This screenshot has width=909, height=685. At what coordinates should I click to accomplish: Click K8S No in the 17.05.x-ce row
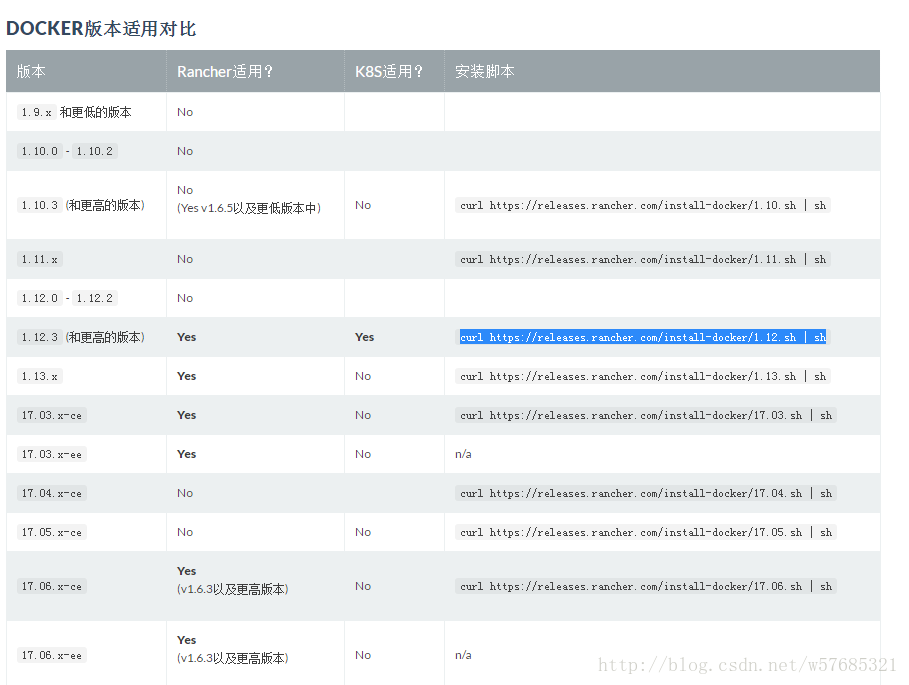pos(363,532)
